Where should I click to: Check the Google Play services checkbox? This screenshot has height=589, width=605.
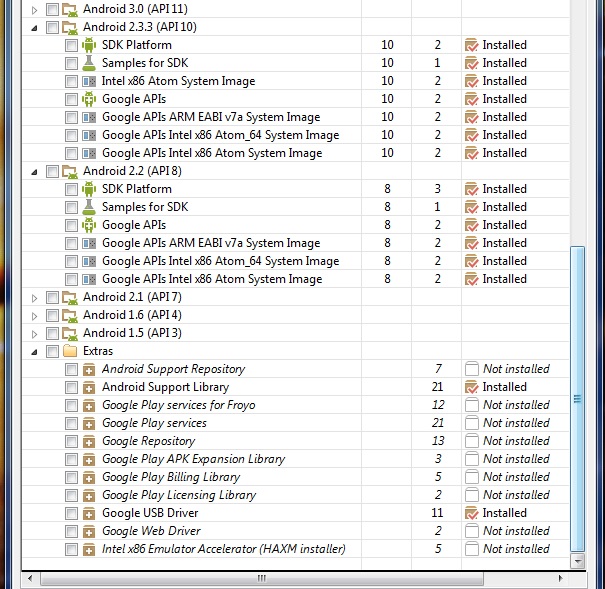pos(71,423)
